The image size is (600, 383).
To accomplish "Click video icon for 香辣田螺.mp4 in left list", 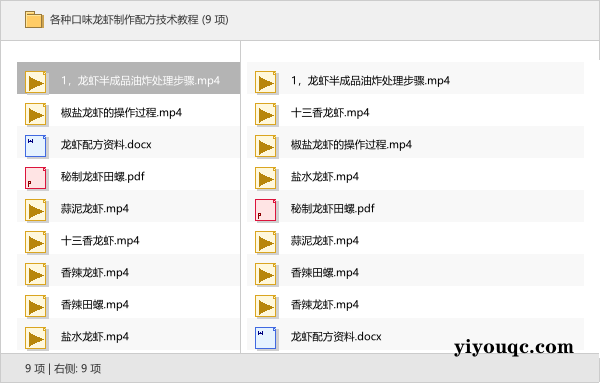I will point(36,306).
